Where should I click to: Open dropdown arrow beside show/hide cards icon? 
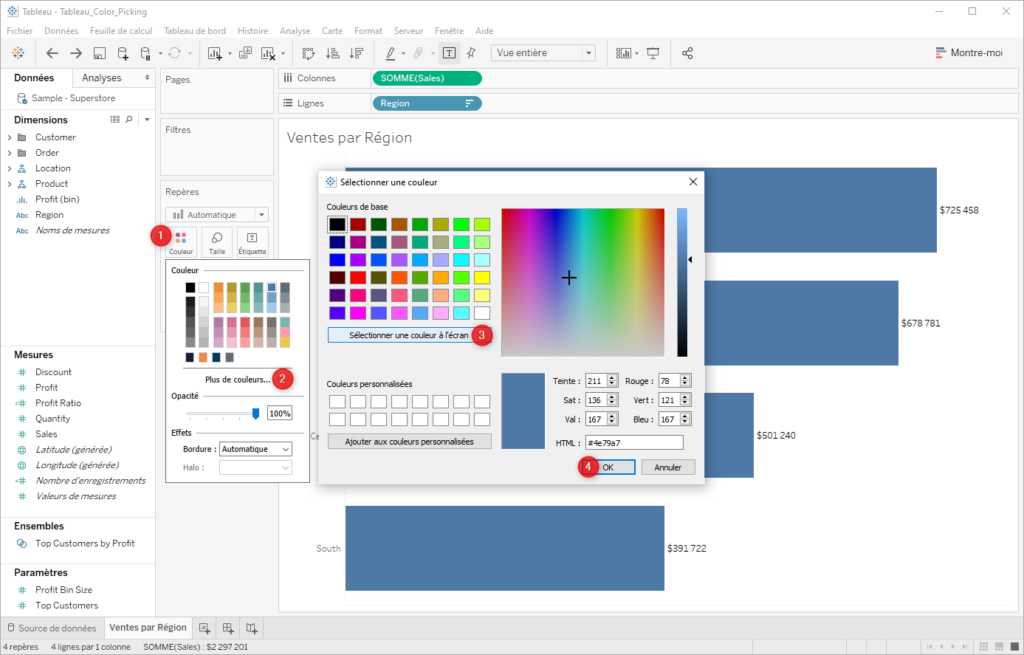tap(637, 54)
